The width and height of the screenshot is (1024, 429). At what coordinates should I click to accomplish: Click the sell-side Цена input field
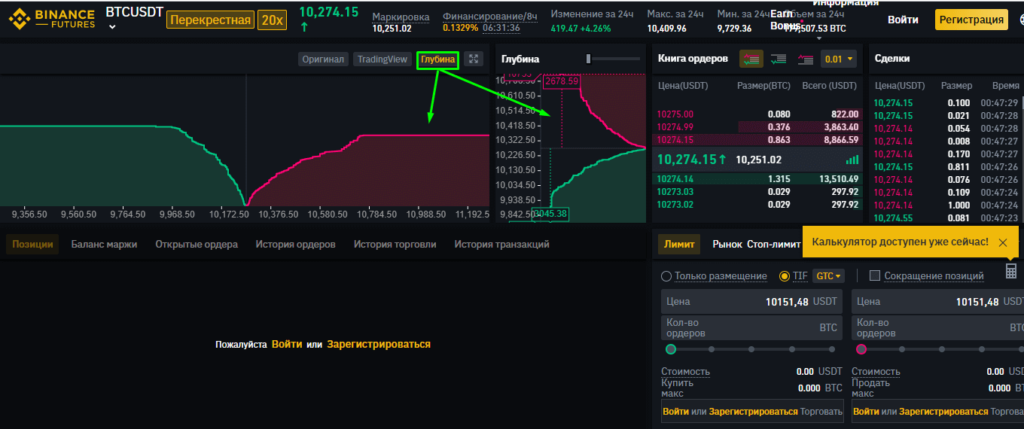[x=938, y=302]
